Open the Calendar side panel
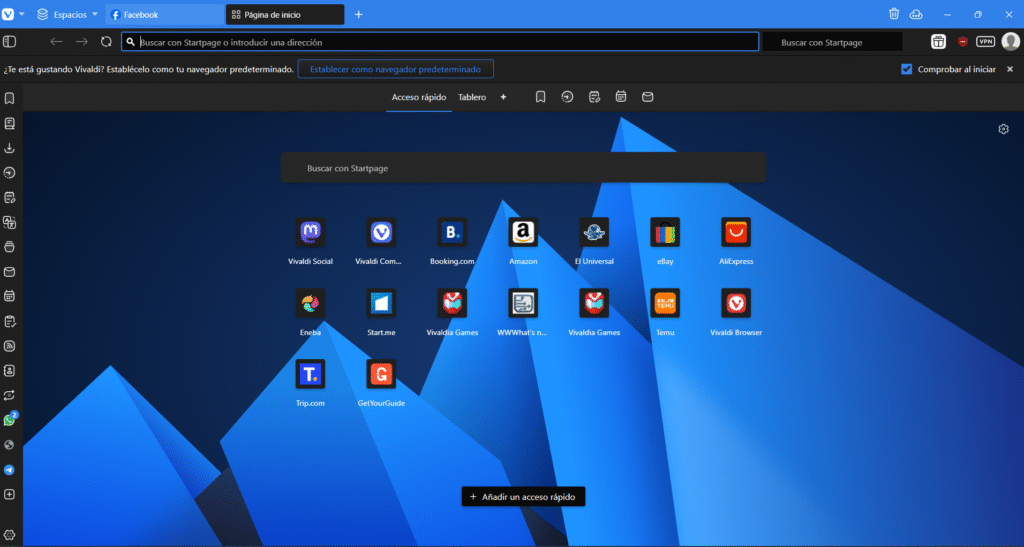The image size is (1024, 547). [x=9, y=296]
